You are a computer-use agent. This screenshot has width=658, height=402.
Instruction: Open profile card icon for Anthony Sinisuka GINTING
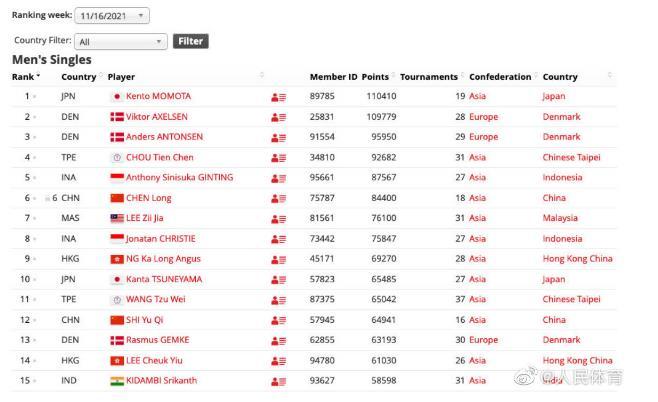click(278, 178)
